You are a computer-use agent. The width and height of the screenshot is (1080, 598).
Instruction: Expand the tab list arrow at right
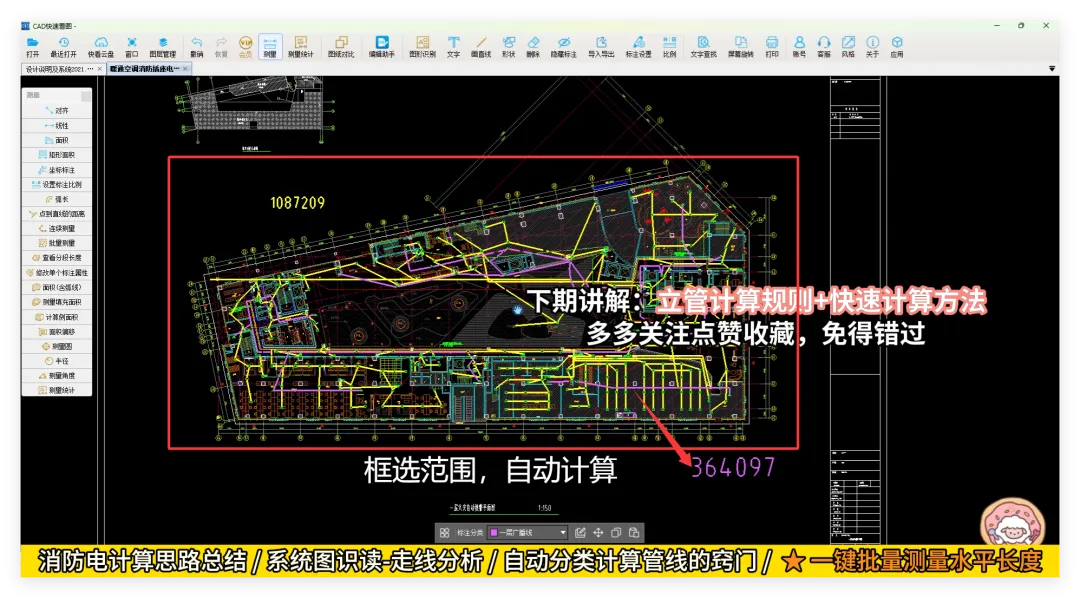coord(1052,69)
